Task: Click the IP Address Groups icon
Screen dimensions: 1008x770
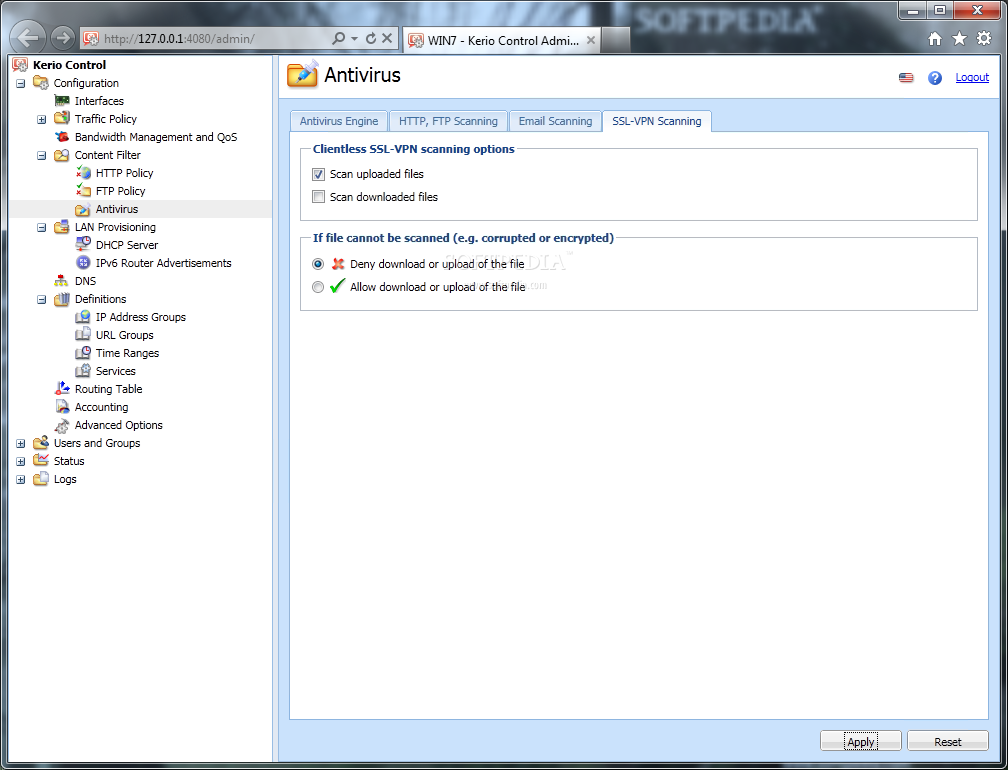Action: (x=83, y=317)
